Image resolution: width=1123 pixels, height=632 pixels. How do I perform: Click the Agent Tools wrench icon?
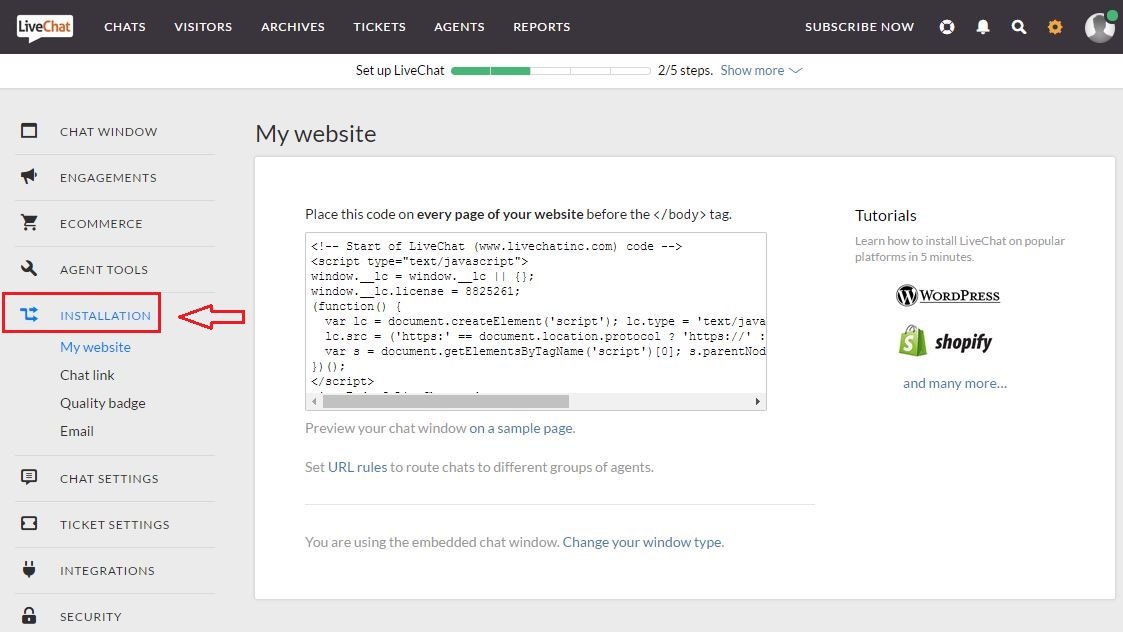click(29, 268)
